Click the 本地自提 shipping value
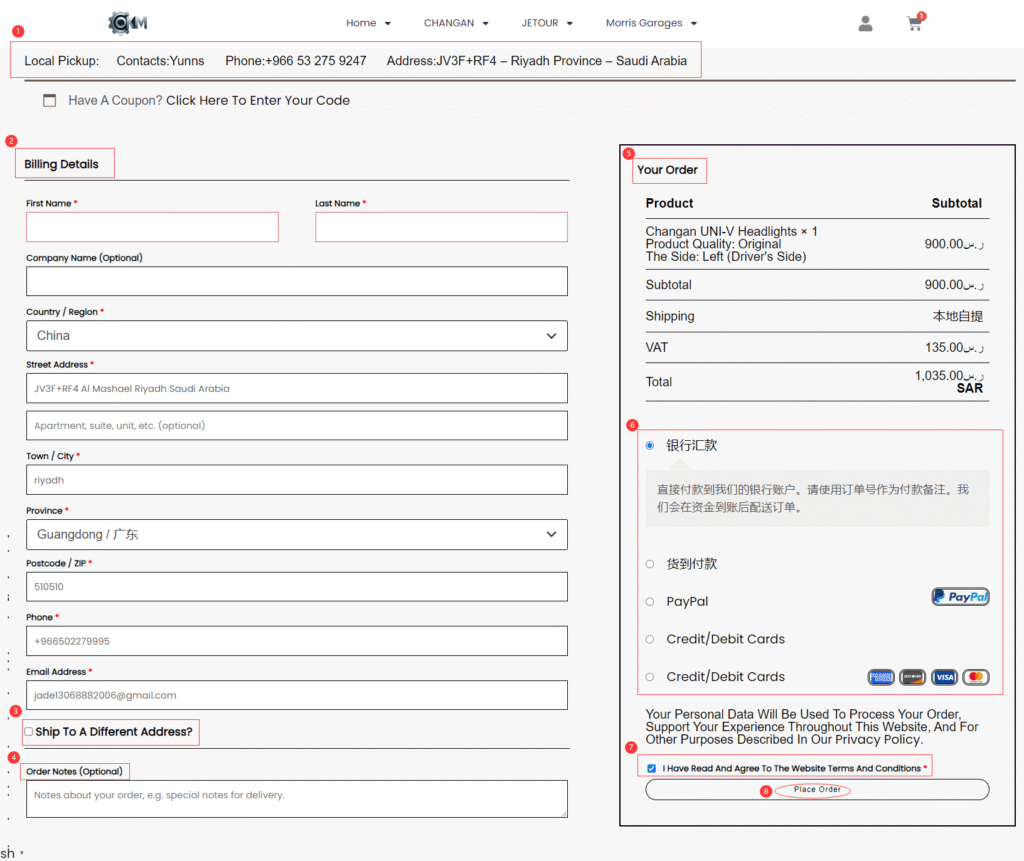The image size is (1024, 861). click(957, 316)
